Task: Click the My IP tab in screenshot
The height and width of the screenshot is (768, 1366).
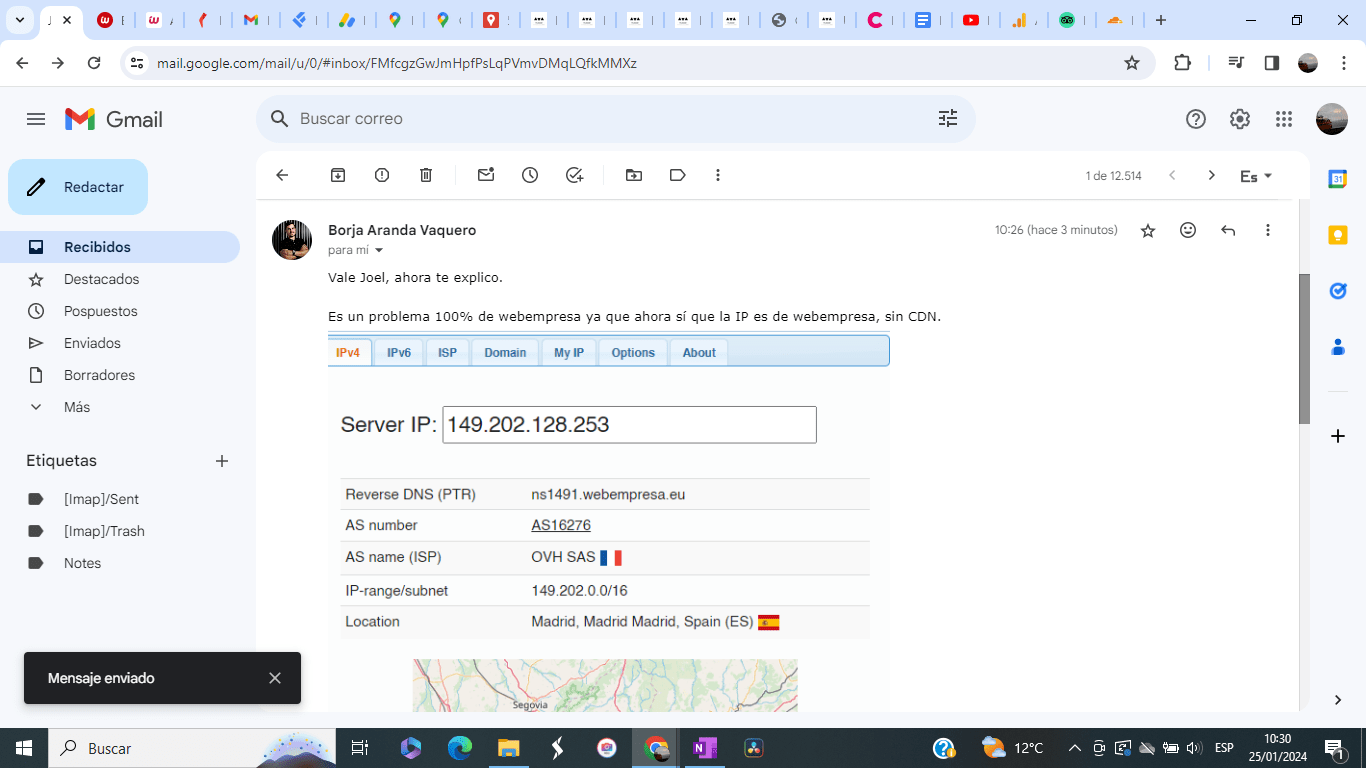Action: tap(569, 352)
